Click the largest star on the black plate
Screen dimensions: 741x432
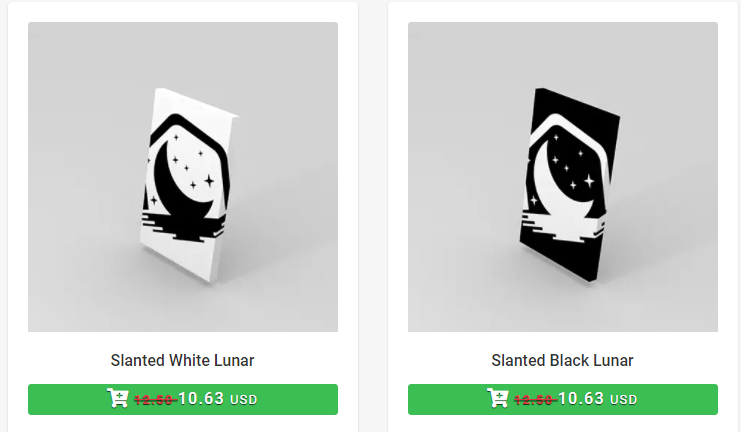(589, 181)
